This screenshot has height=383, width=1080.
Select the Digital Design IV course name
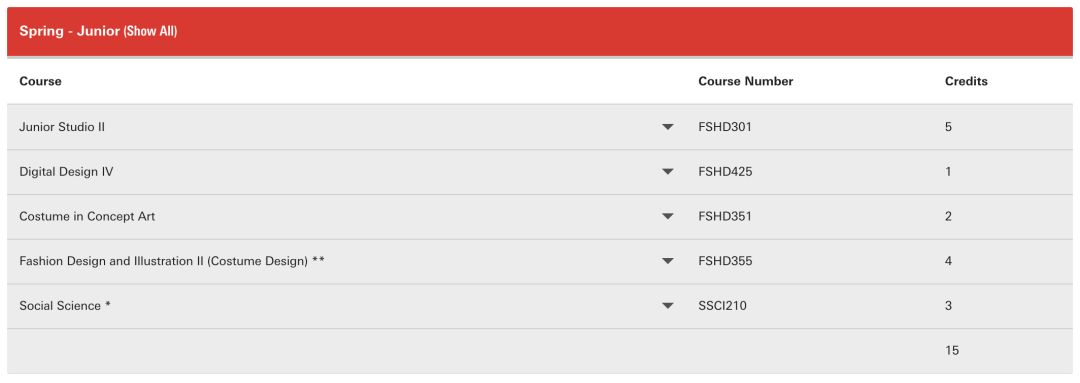click(66, 172)
